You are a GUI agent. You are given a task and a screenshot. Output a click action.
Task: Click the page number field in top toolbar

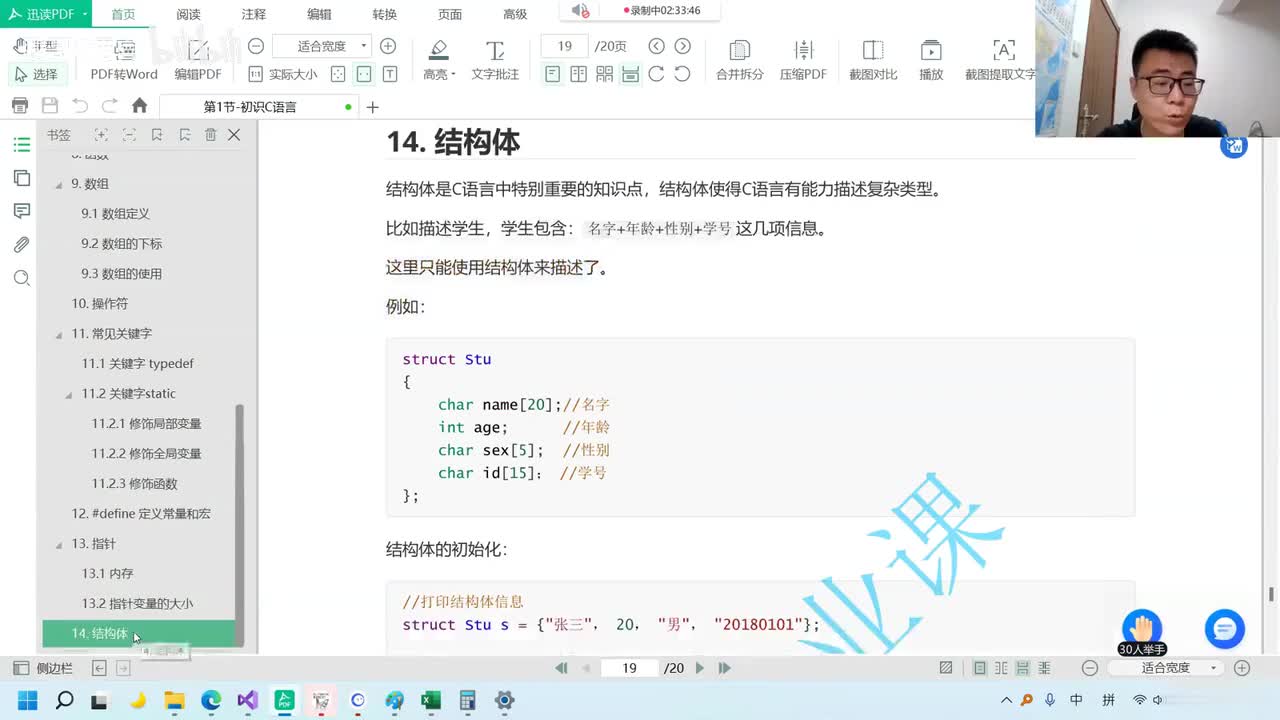pyautogui.click(x=564, y=46)
